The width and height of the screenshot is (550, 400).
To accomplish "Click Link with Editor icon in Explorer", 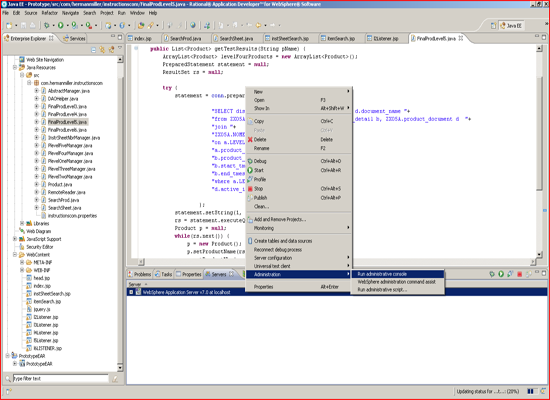I will coord(102,50).
